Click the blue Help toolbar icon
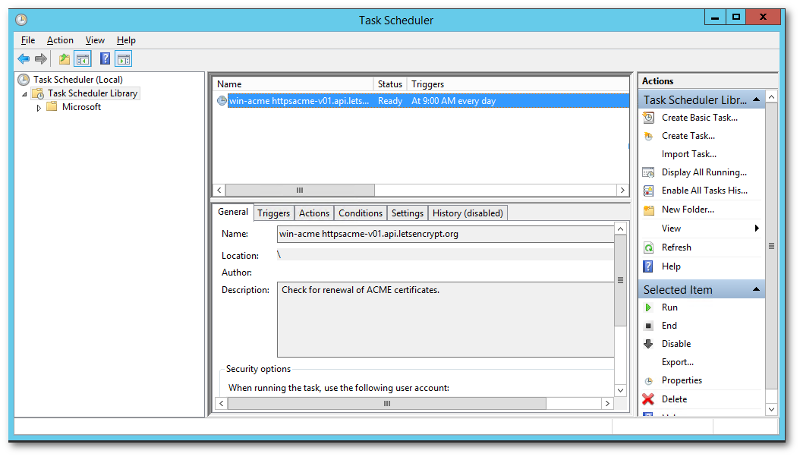 pyautogui.click(x=104, y=59)
